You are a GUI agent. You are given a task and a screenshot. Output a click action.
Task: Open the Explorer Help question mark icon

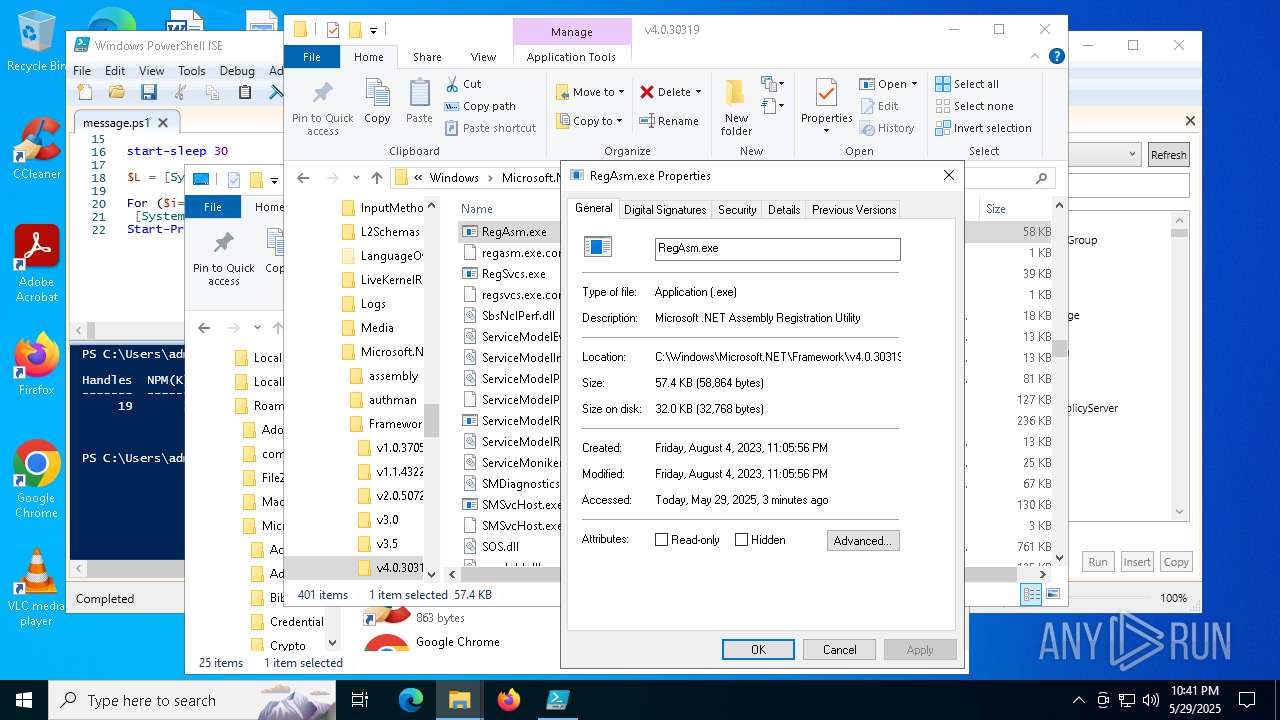[1056, 57]
